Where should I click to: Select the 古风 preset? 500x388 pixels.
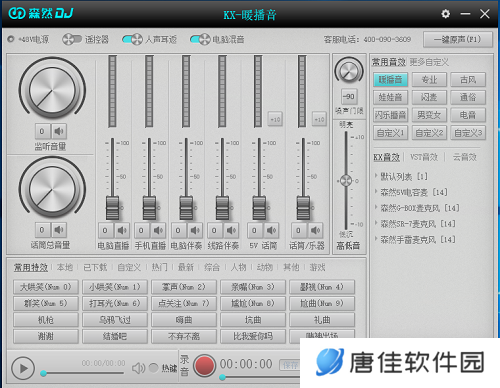click(x=468, y=80)
